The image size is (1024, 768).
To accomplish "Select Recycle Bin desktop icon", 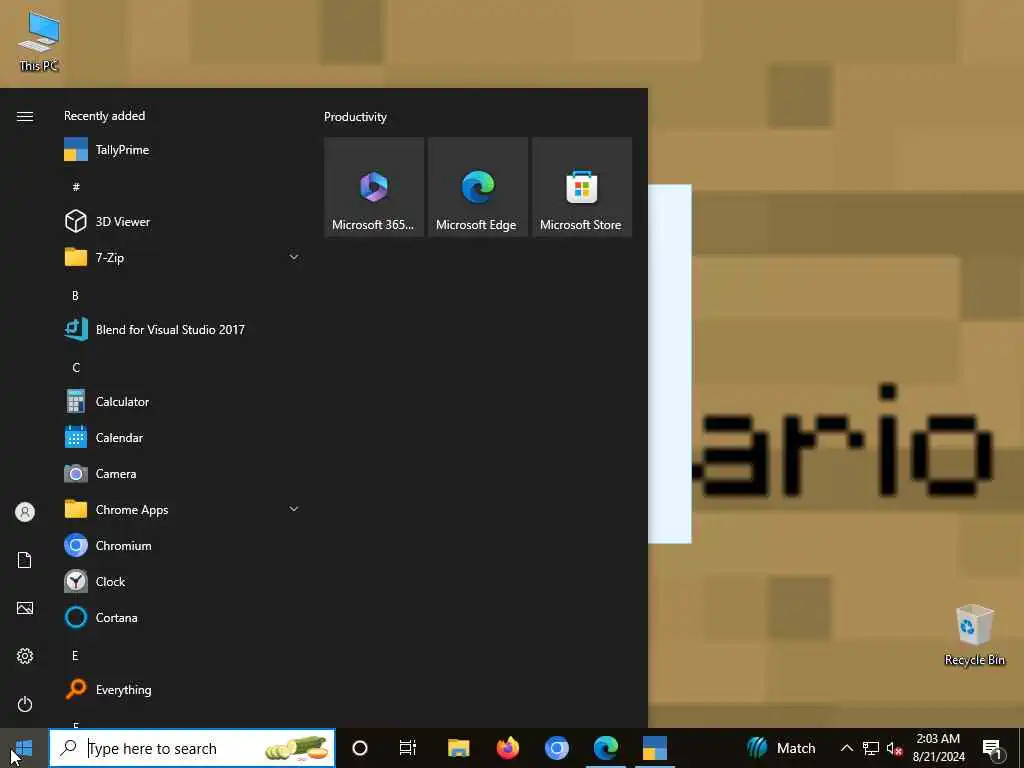I will pyautogui.click(x=974, y=635).
